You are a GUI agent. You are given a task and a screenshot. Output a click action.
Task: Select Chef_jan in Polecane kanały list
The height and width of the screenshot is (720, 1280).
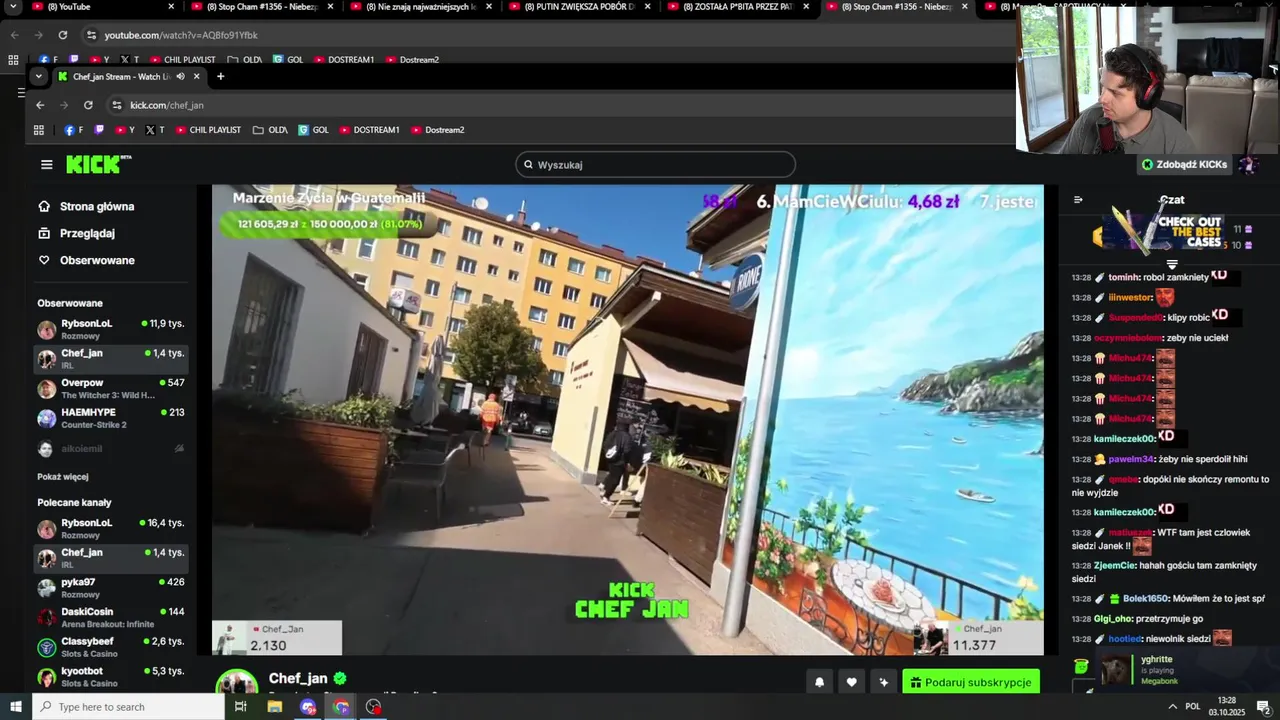(111, 558)
